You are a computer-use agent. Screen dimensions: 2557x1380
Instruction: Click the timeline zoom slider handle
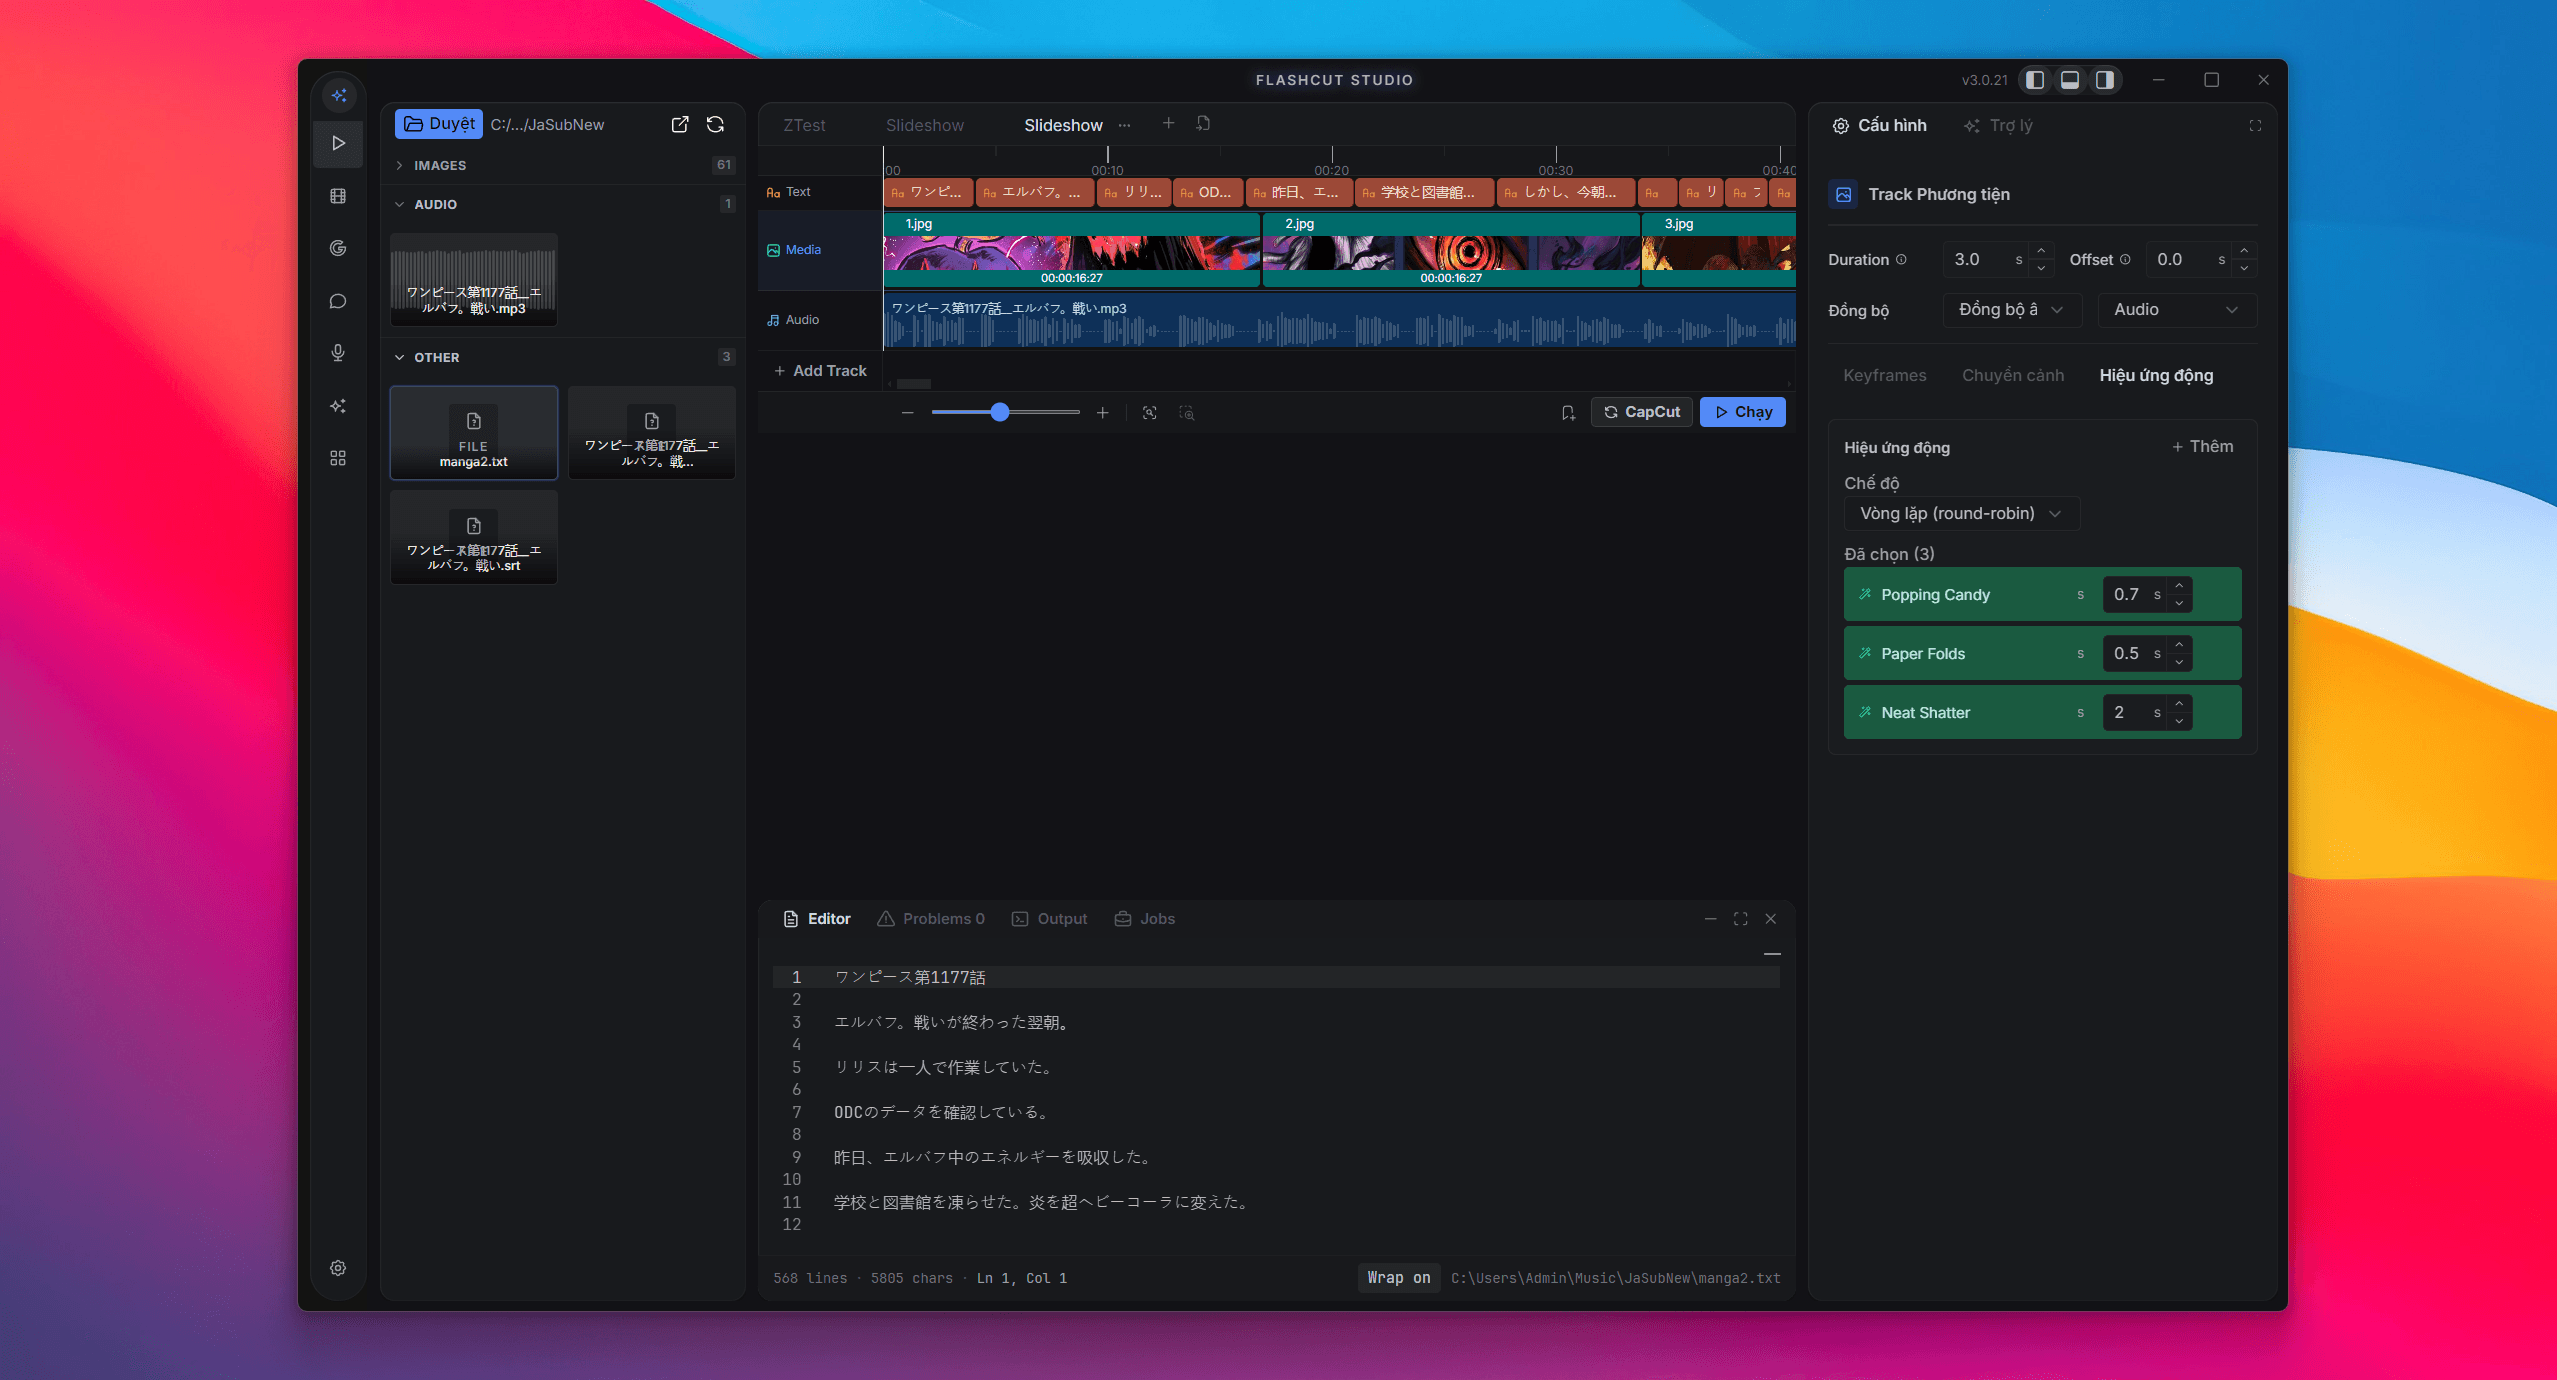pyautogui.click(x=1000, y=413)
